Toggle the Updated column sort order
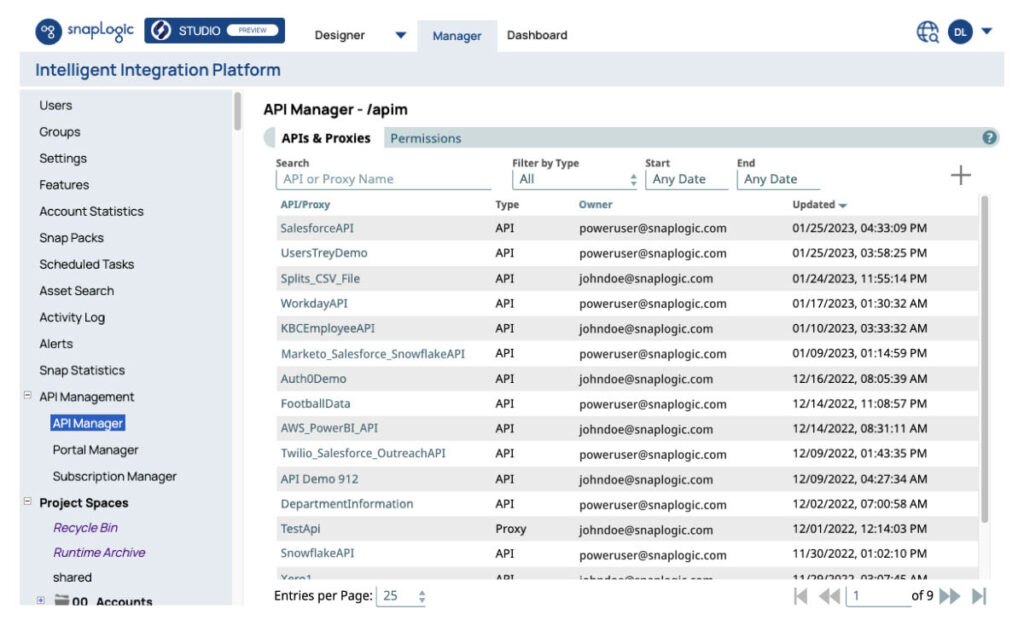Viewport: 1024px width, 632px height. [x=817, y=204]
